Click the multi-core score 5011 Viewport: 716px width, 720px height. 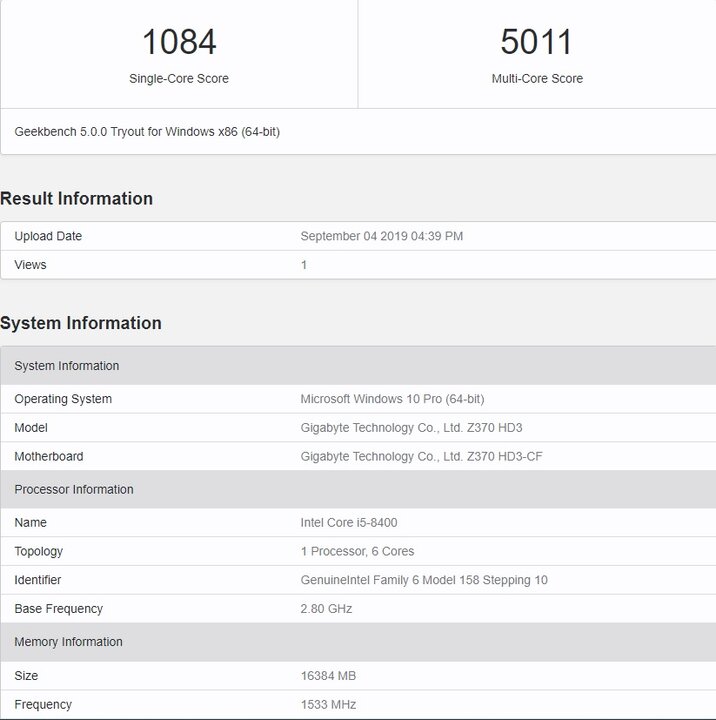click(x=536, y=42)
